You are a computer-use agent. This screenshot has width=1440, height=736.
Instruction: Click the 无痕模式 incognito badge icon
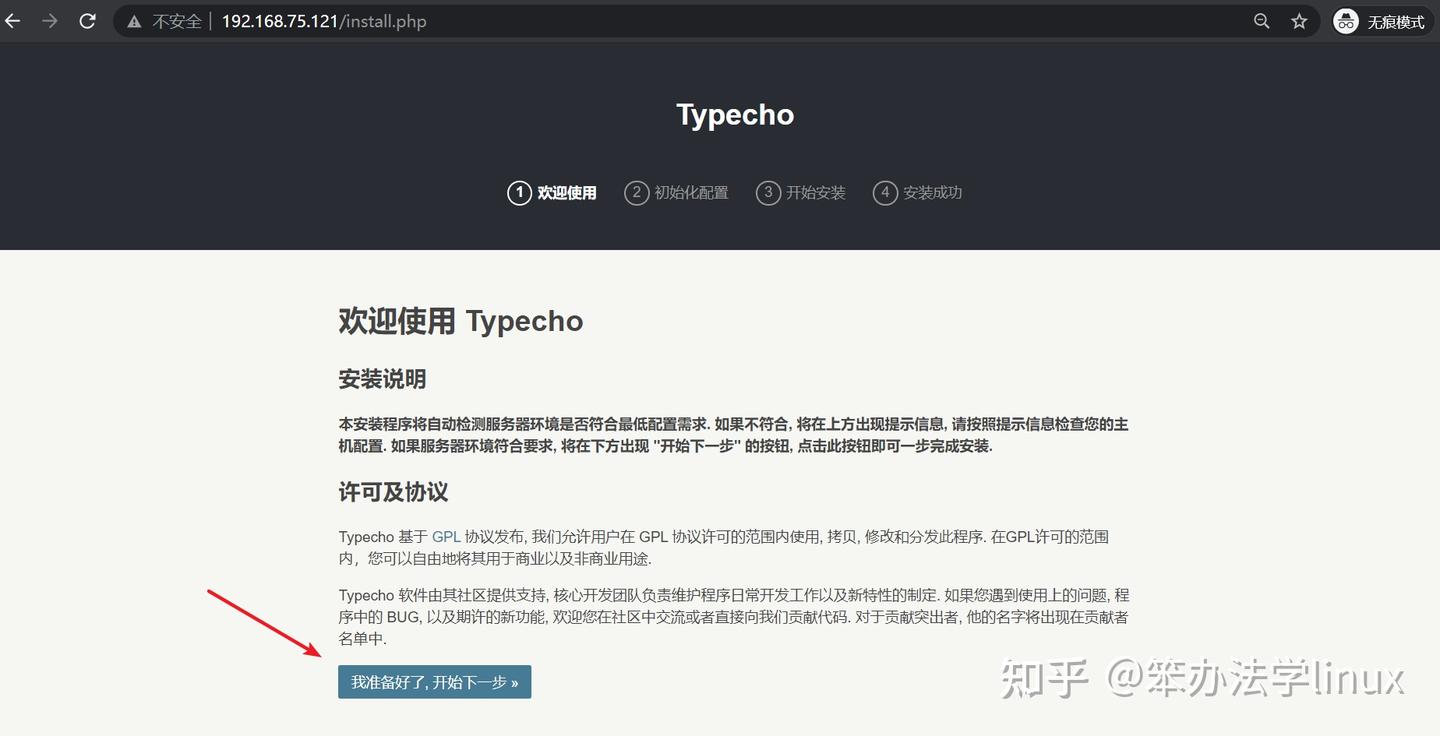coord(1345,20)
